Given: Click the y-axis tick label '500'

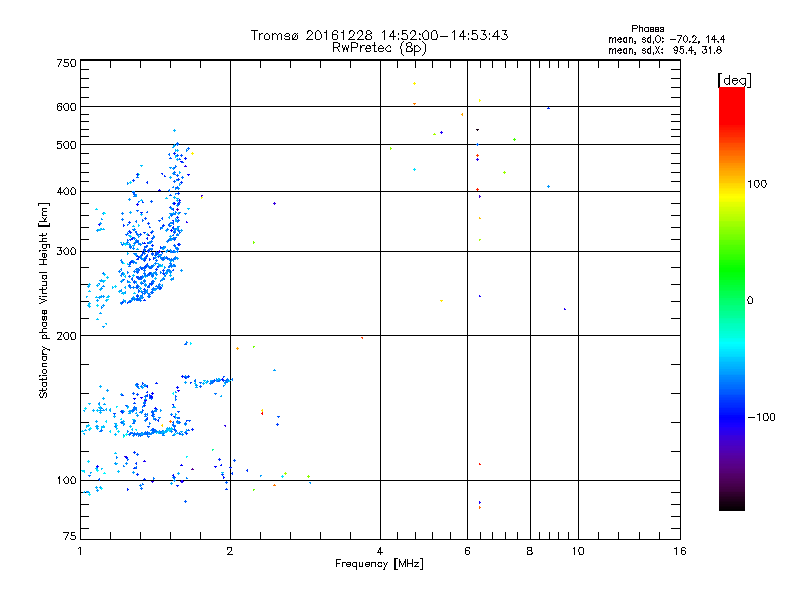Looking at the screenshot, I should [66, 145].
